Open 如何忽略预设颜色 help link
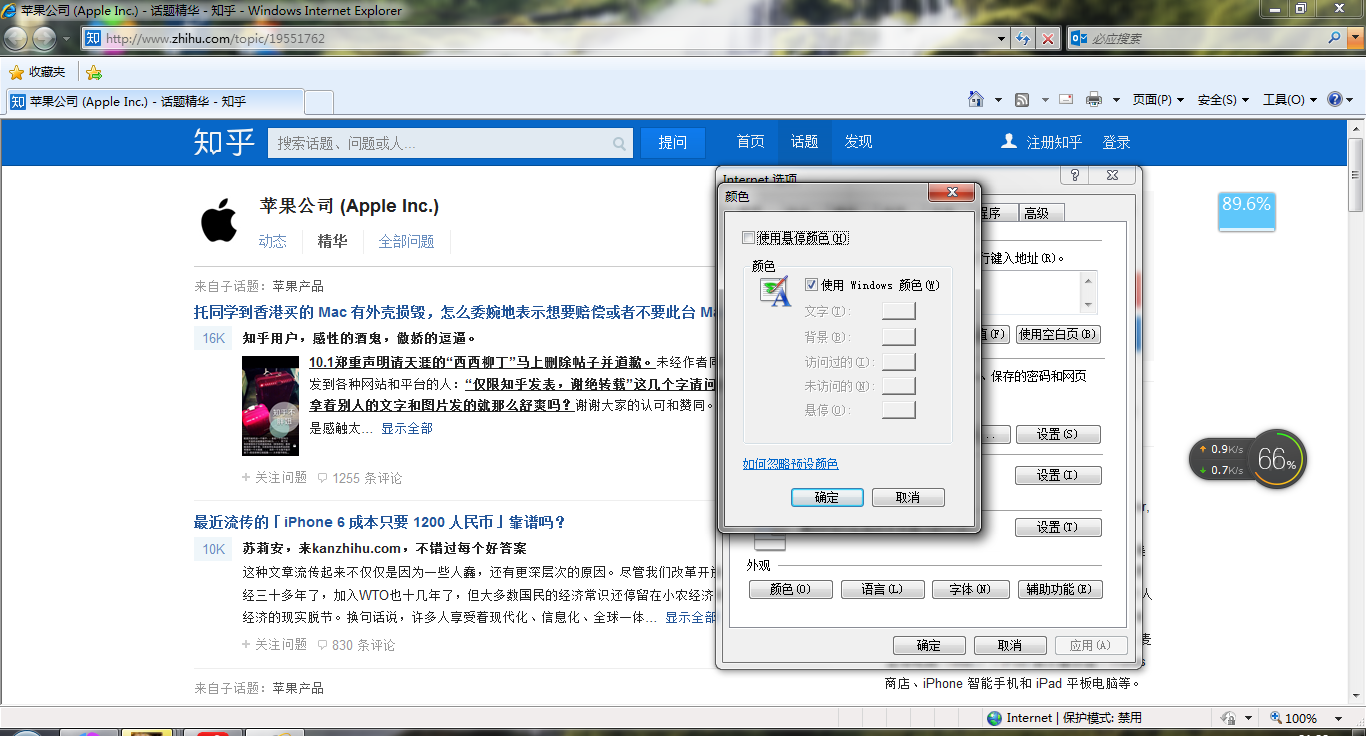The image size is (1366, 736). point(790,464)
